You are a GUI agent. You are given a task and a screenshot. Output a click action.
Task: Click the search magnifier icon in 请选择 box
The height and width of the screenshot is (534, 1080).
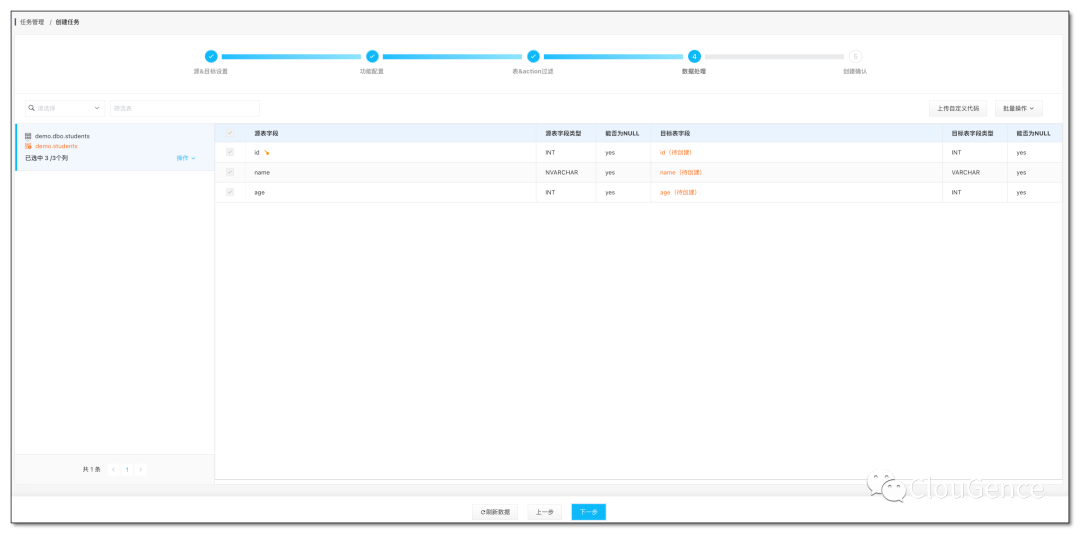32,108
